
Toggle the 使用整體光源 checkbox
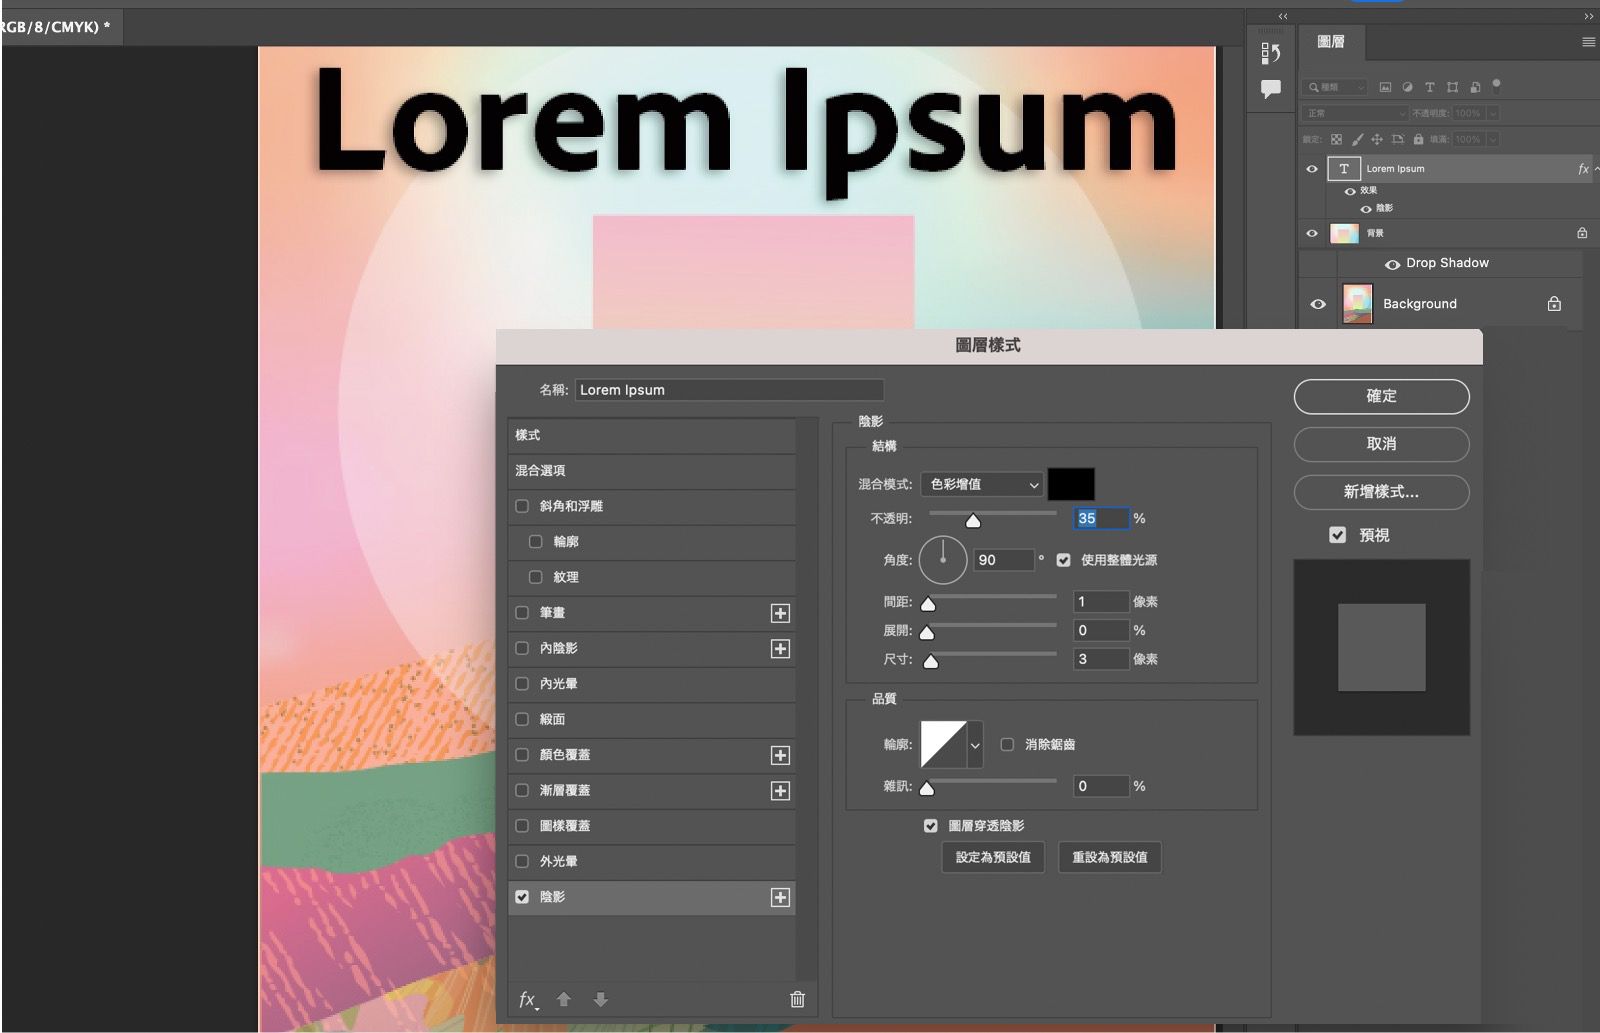coord(1064,560)
